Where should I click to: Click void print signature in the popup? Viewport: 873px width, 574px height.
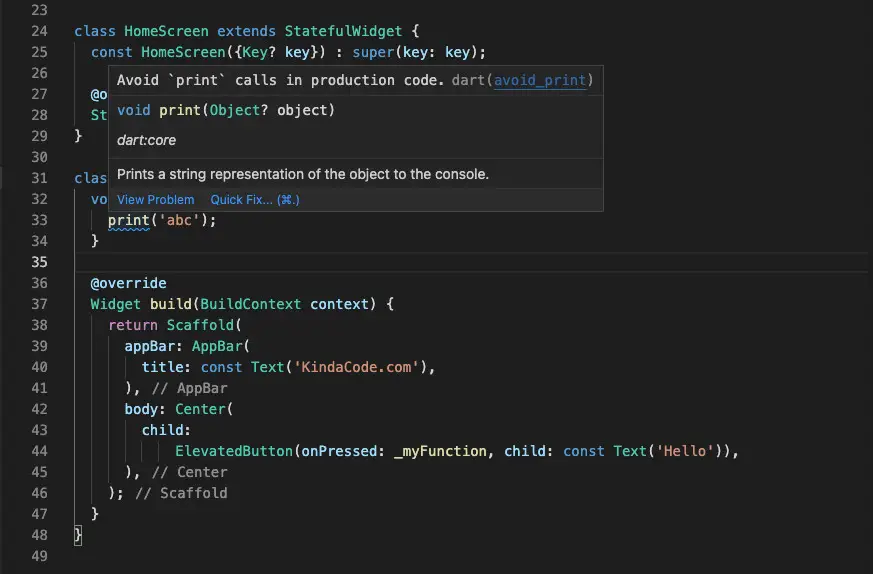[225, 110]
